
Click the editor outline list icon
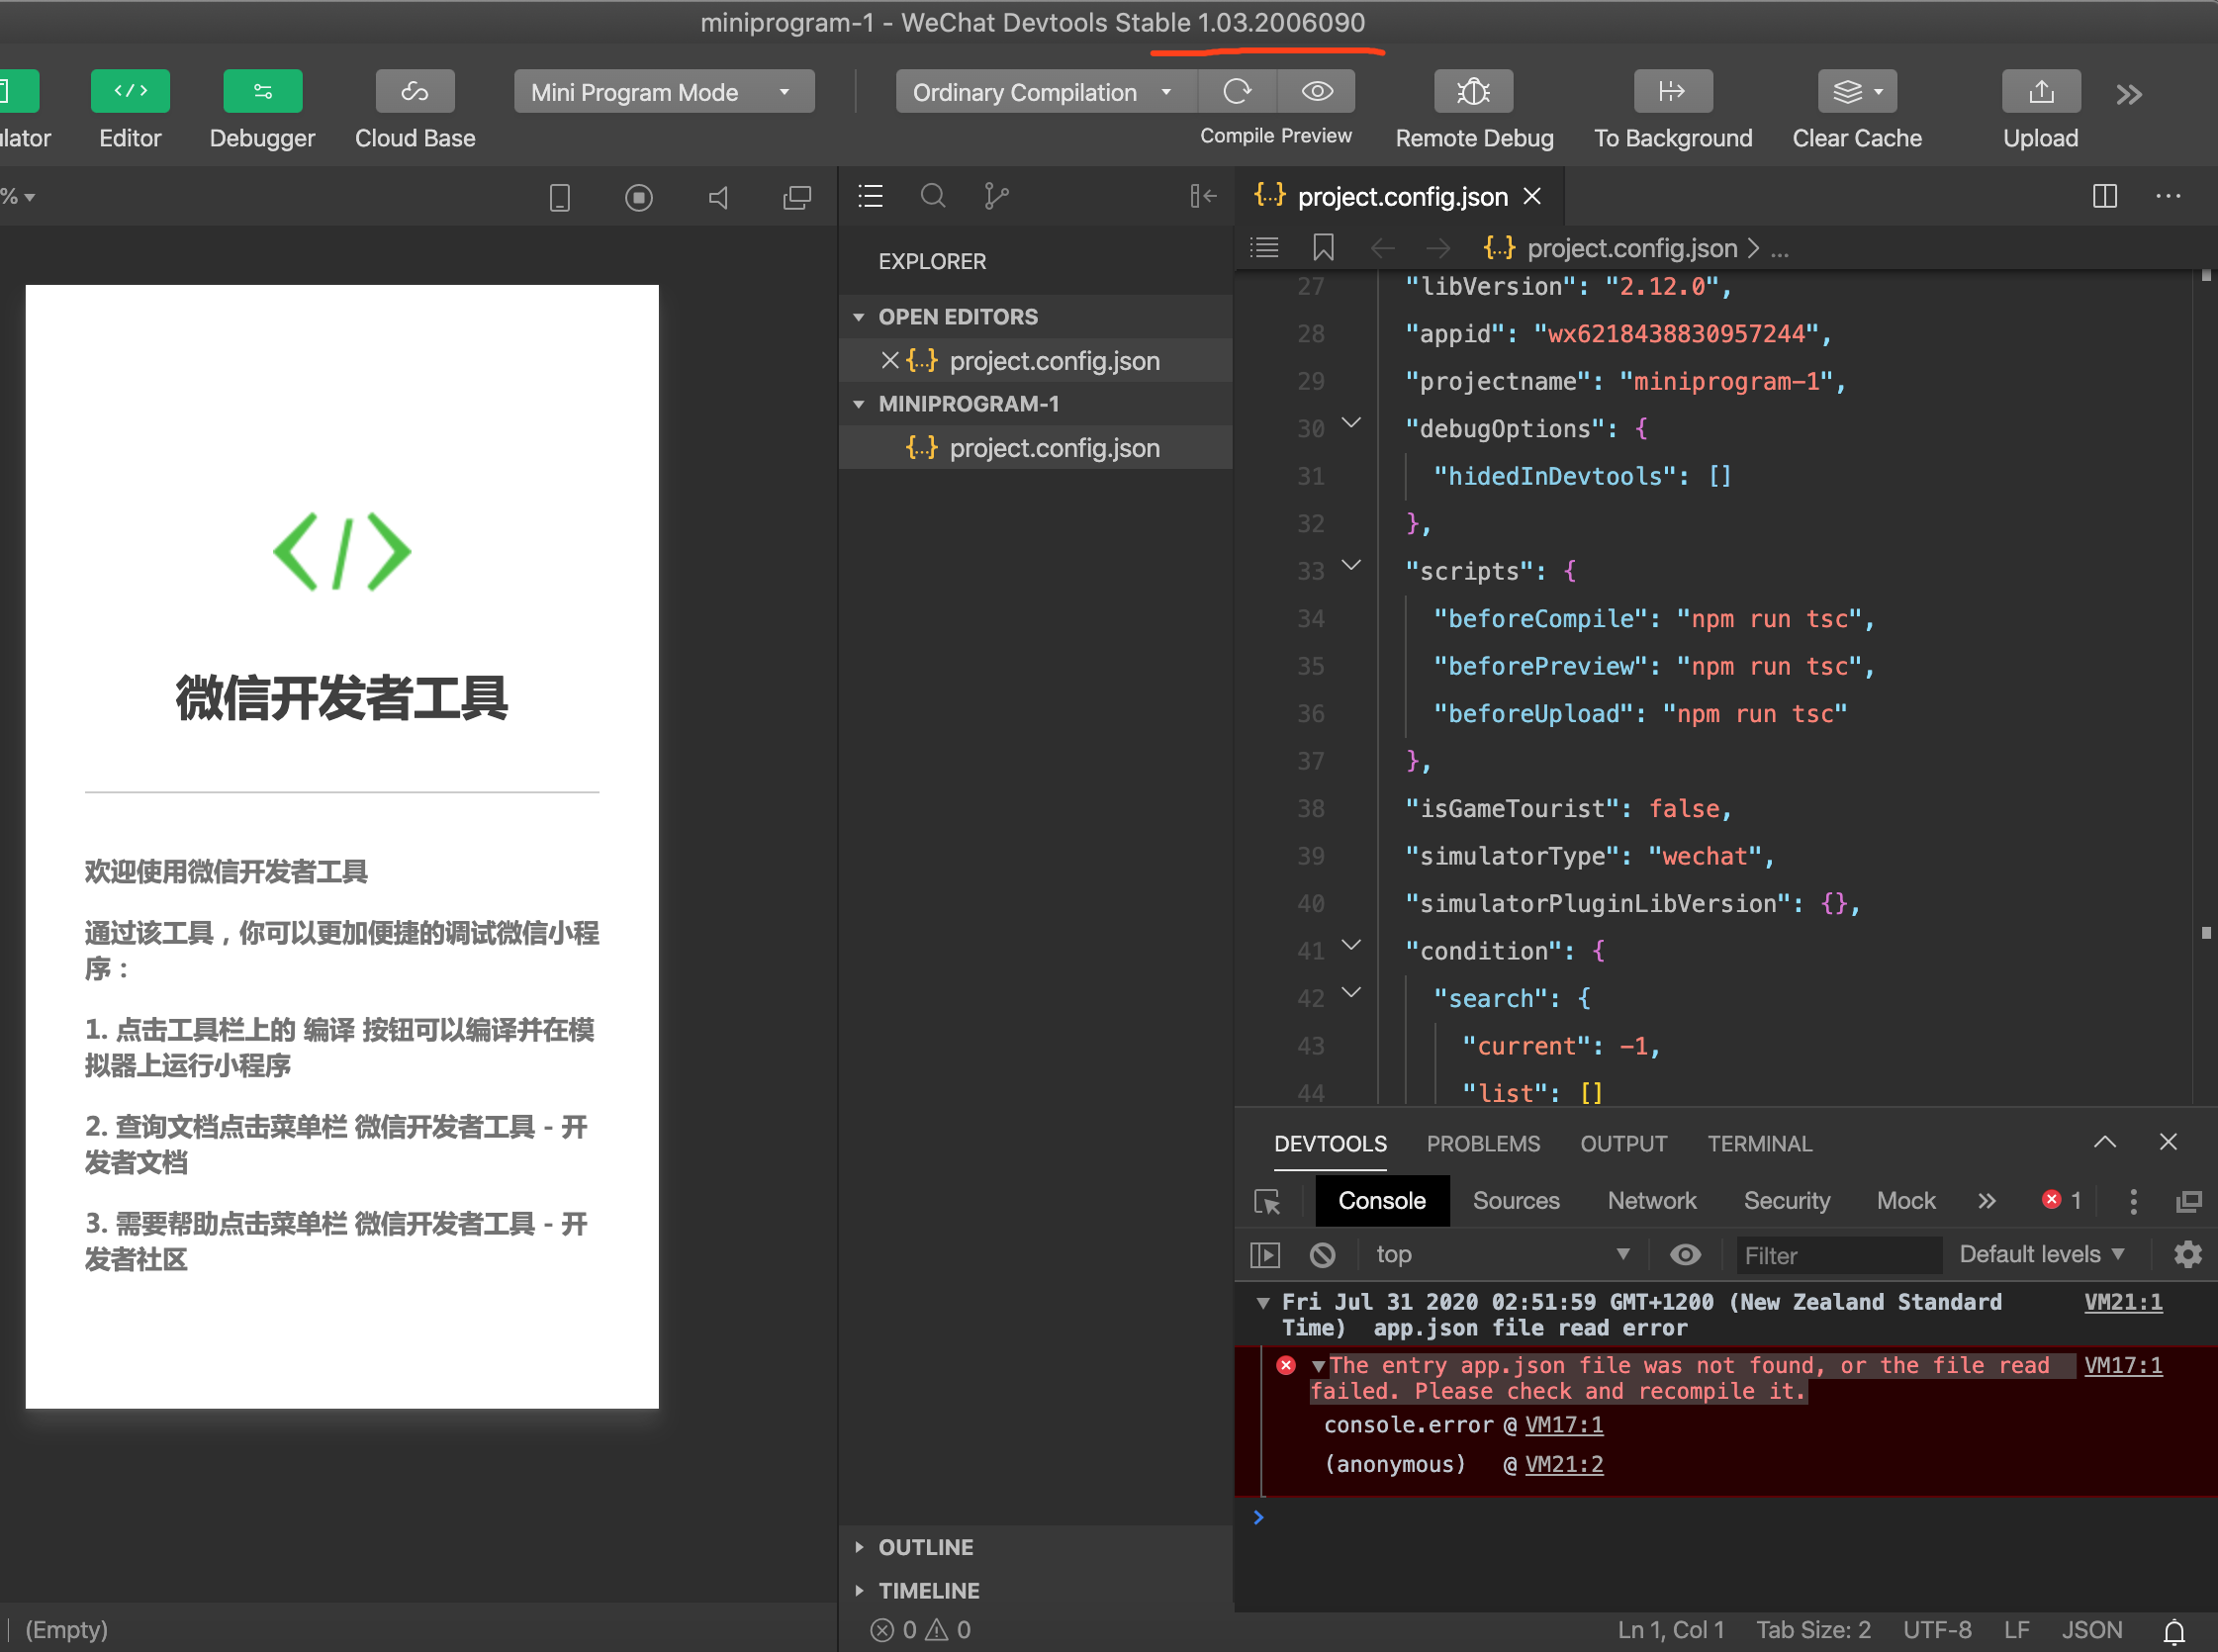(1265, 247)
